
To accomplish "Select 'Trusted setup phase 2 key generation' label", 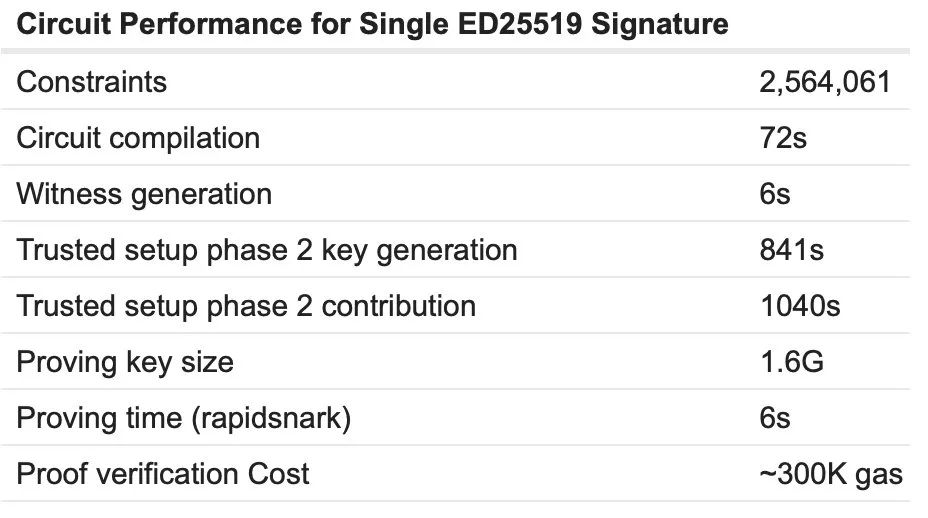I will (x=267, y=250).
